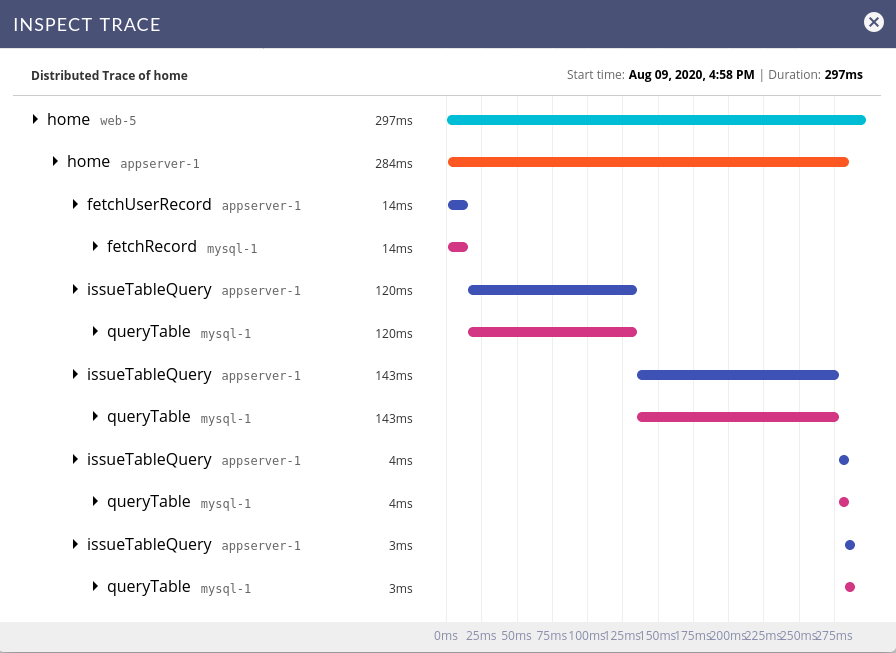Select the 143ms issueTableQuery span name
This screenshot has height=653, width=896.
[x=149, y=375]
